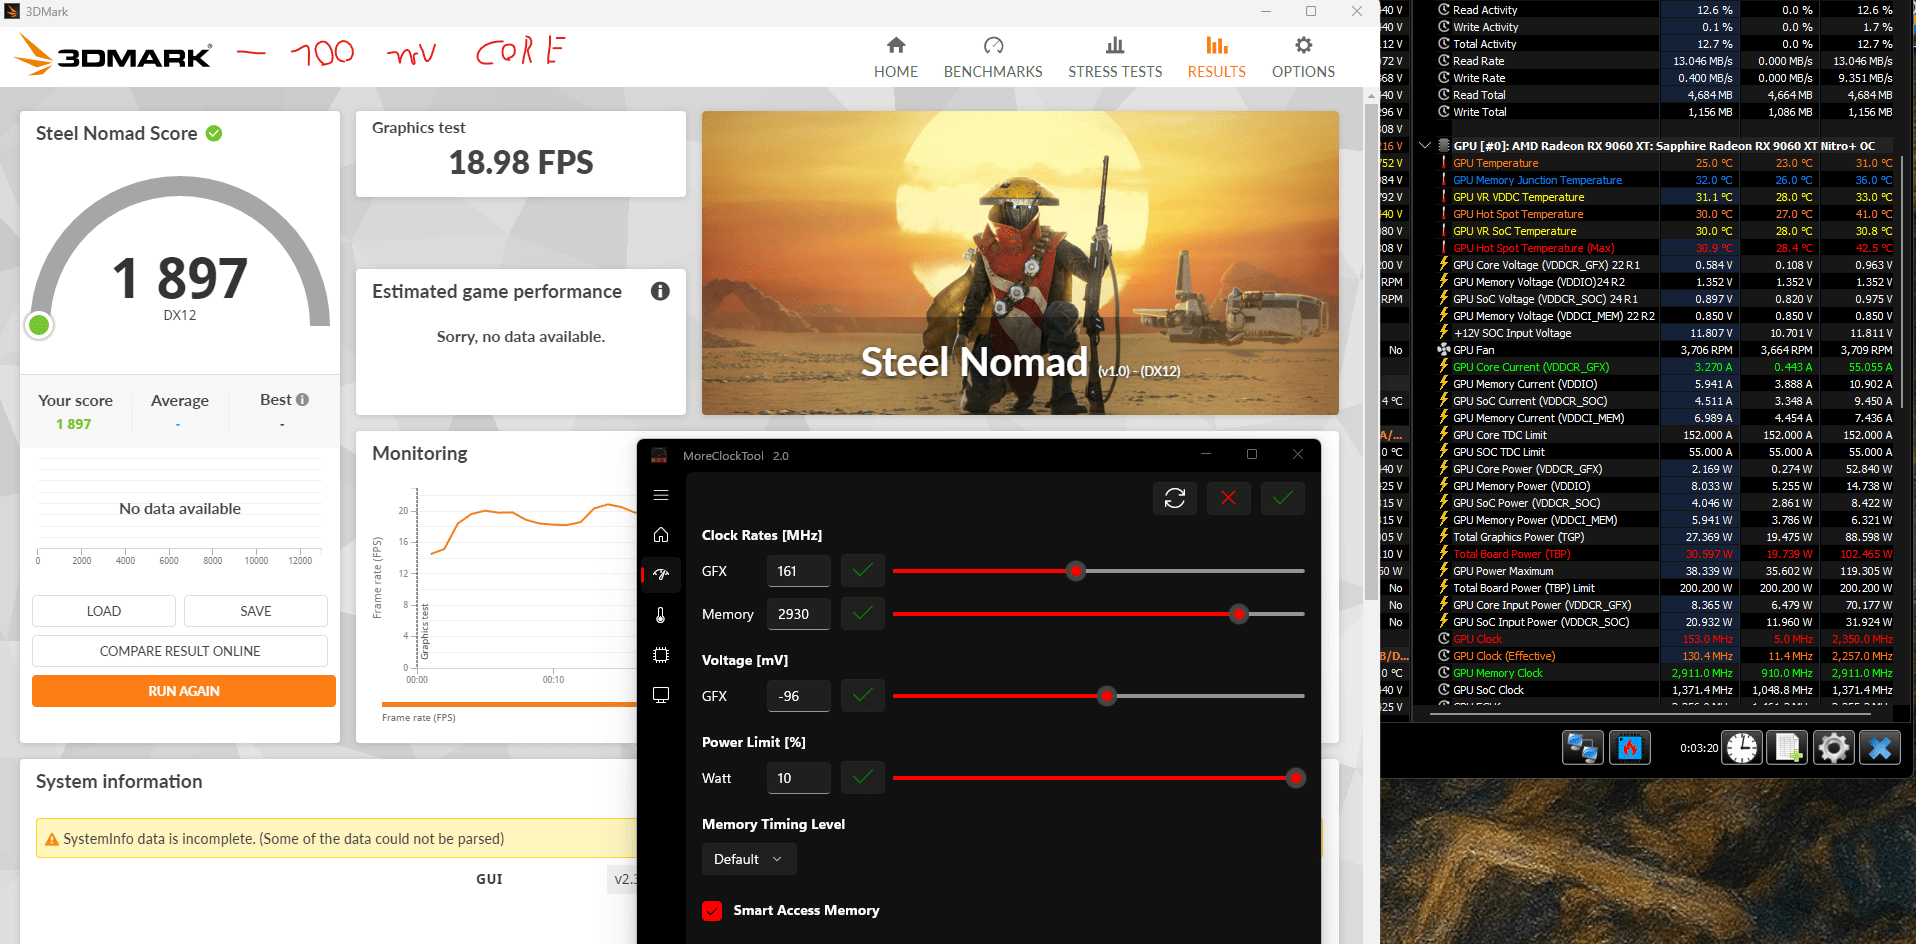Click the orange RUN AGAIN button
Screen dimensions: 1916x944
[184, 691]
